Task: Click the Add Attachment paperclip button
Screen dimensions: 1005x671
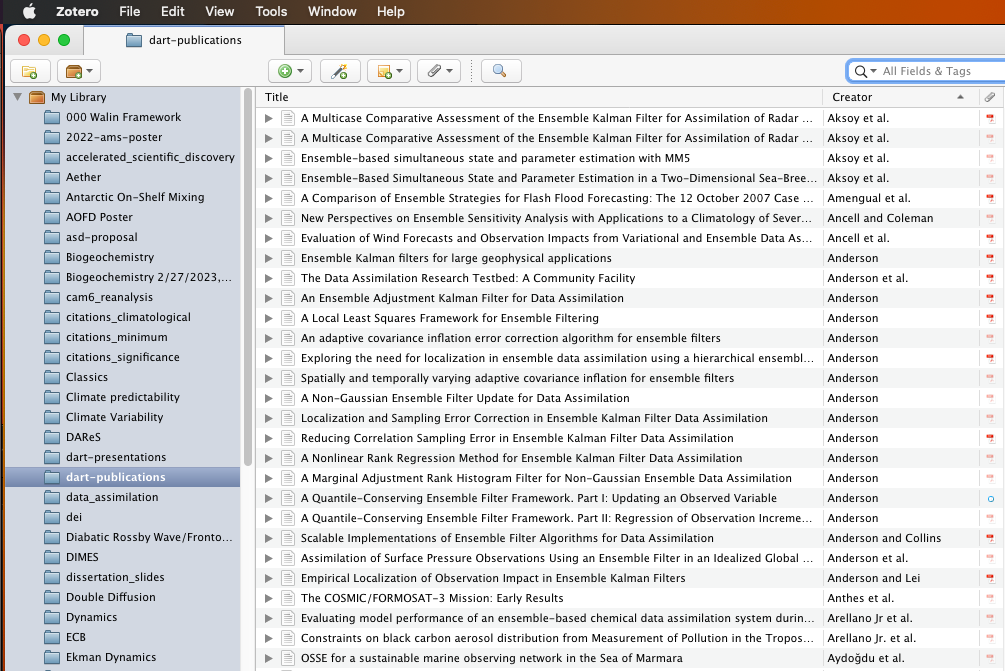Action: pyautogui.click(x=437, y=71)
